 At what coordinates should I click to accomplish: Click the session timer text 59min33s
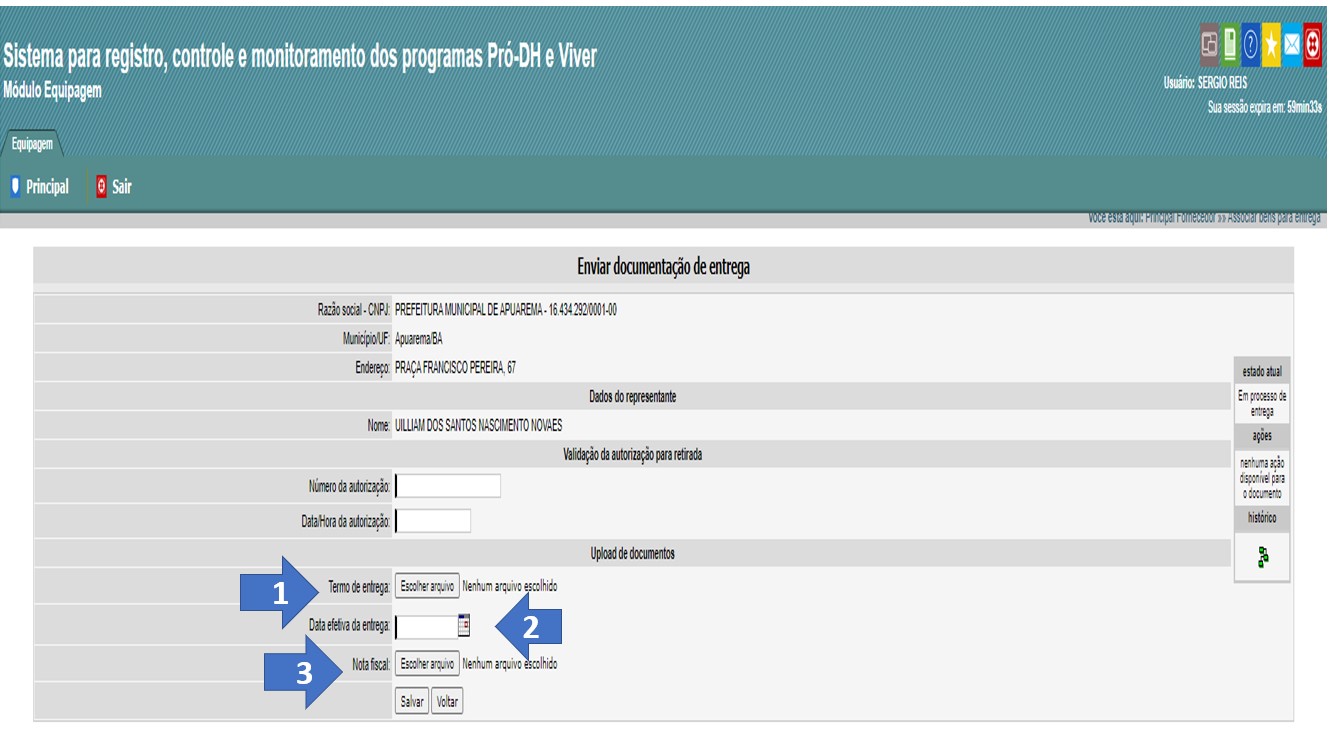click(1304, 108)
